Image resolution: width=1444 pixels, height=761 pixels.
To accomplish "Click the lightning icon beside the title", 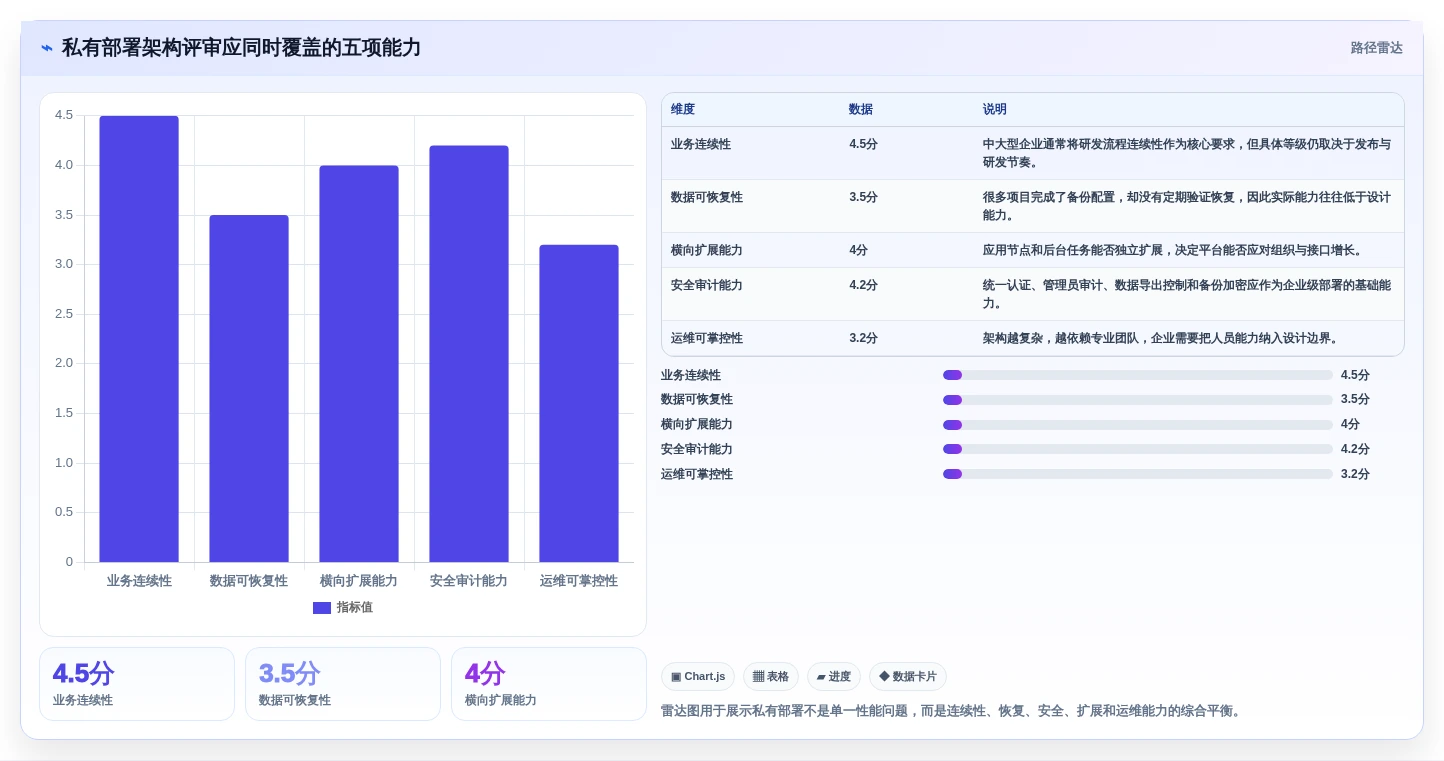I will tap(47, 48).
